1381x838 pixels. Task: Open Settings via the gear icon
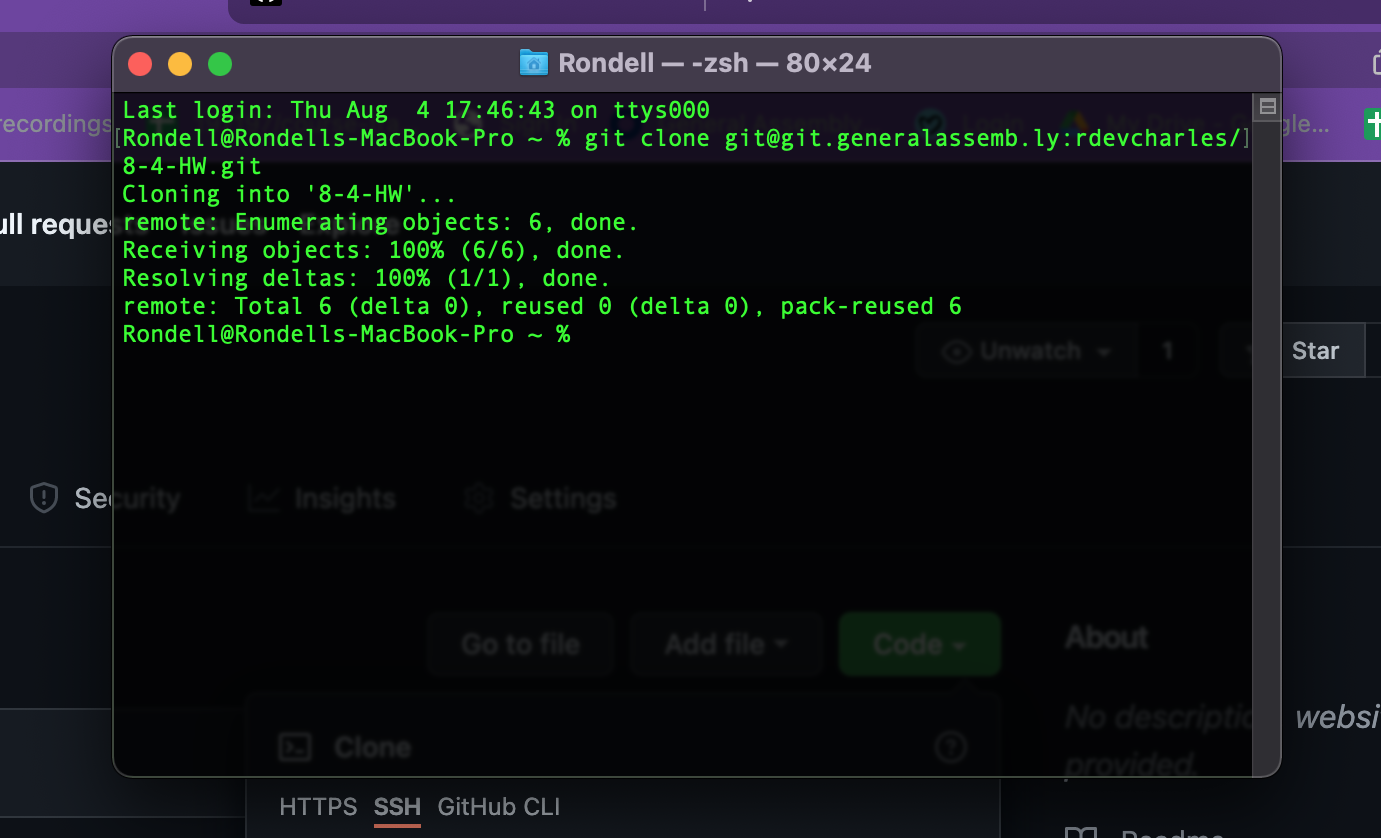click(478, 497)
